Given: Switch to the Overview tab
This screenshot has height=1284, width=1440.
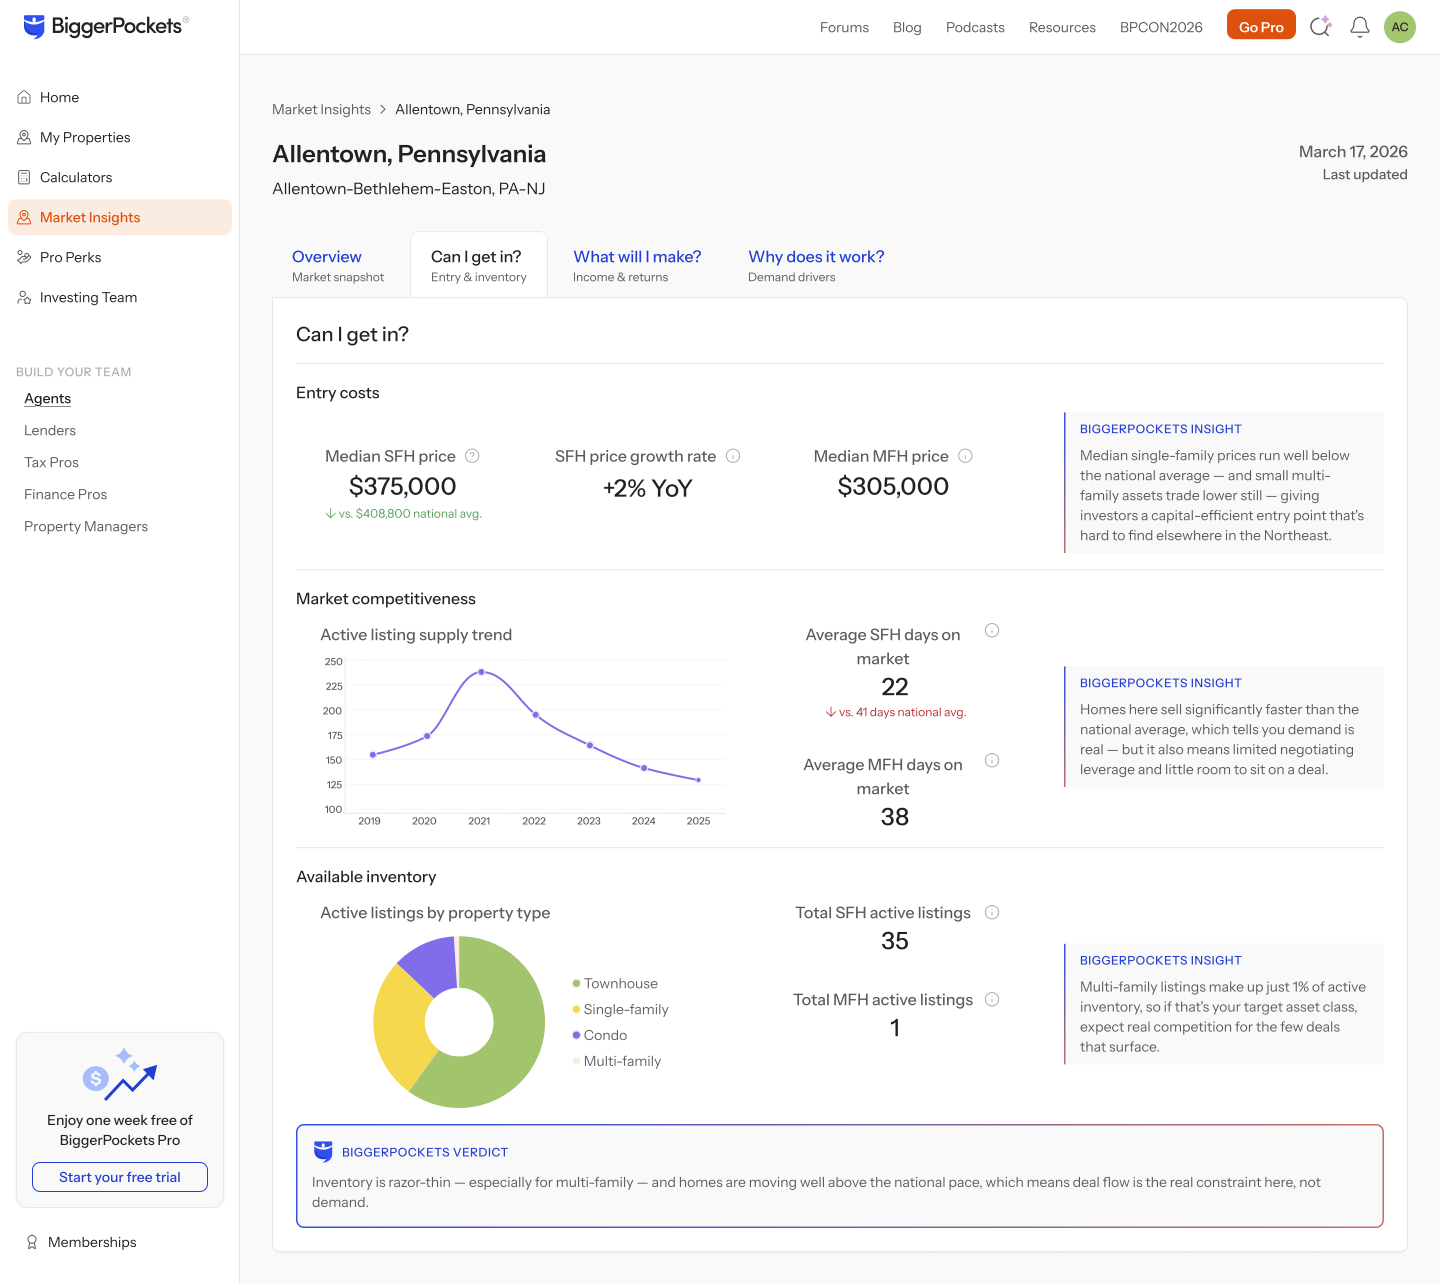Looking at the screenshot, I should point(338,265).
